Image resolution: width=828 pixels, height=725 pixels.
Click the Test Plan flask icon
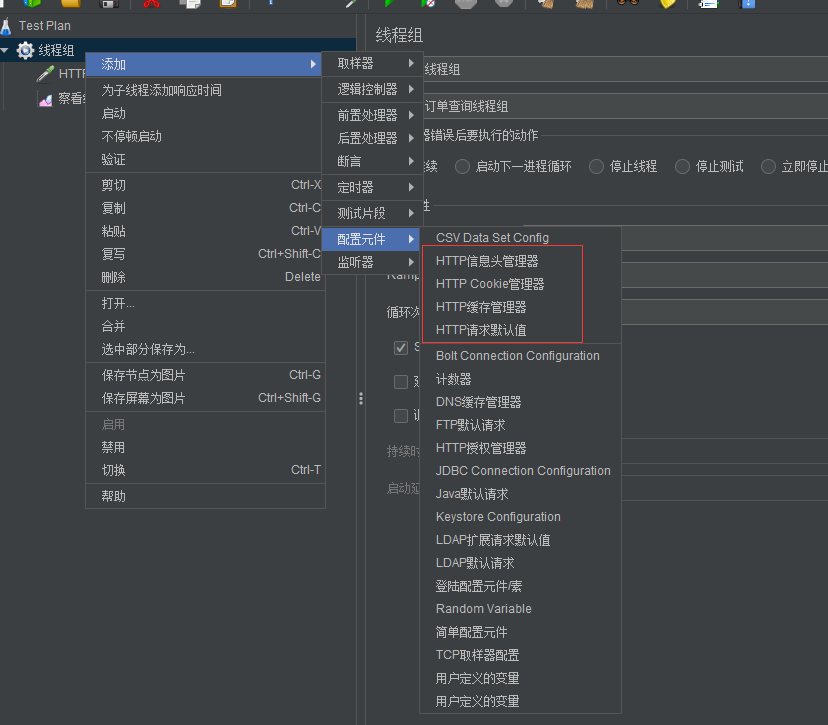click(6, 26)
